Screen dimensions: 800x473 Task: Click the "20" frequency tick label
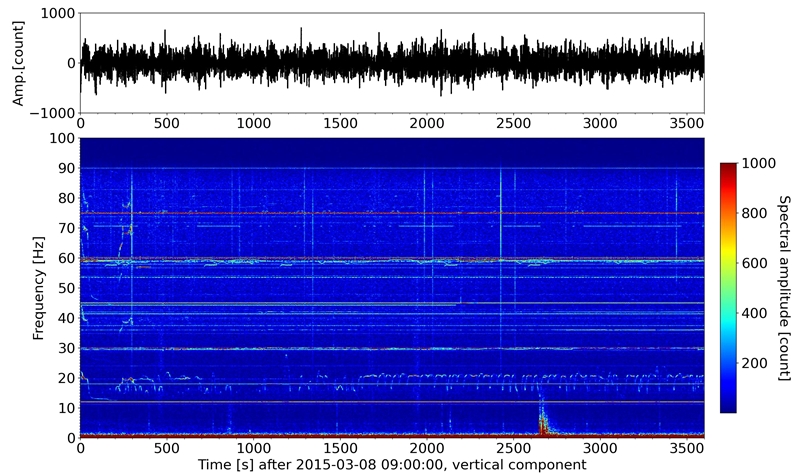pos(66,378)
